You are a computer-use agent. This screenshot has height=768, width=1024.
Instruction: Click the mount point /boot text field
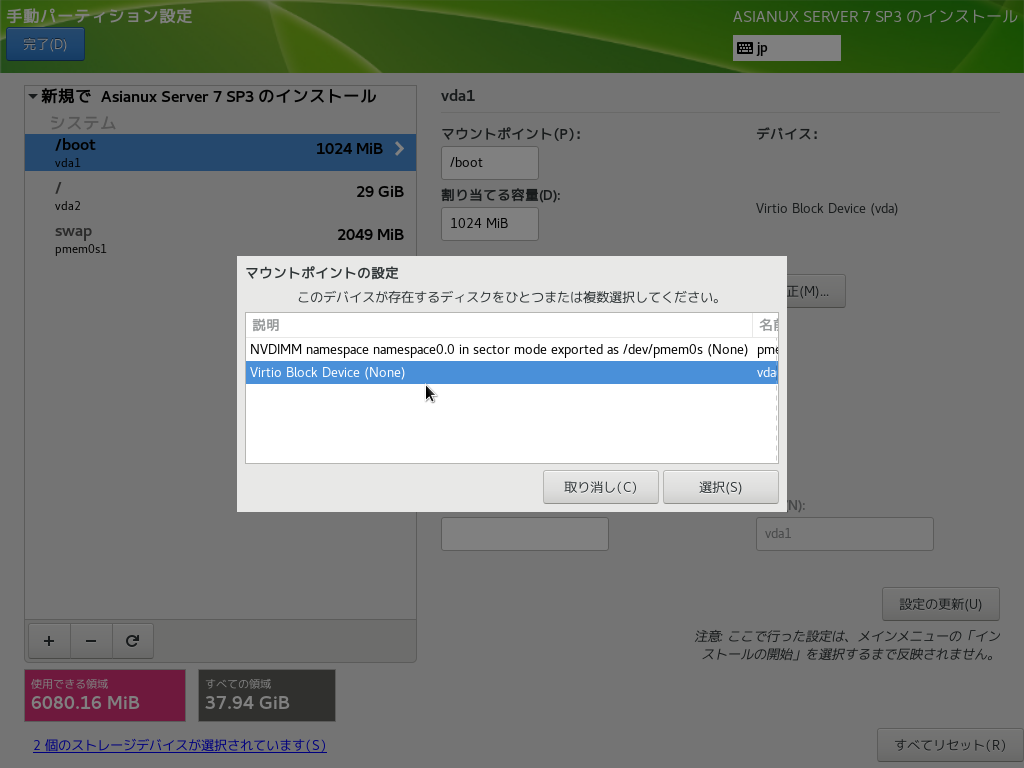click(489, 163)
